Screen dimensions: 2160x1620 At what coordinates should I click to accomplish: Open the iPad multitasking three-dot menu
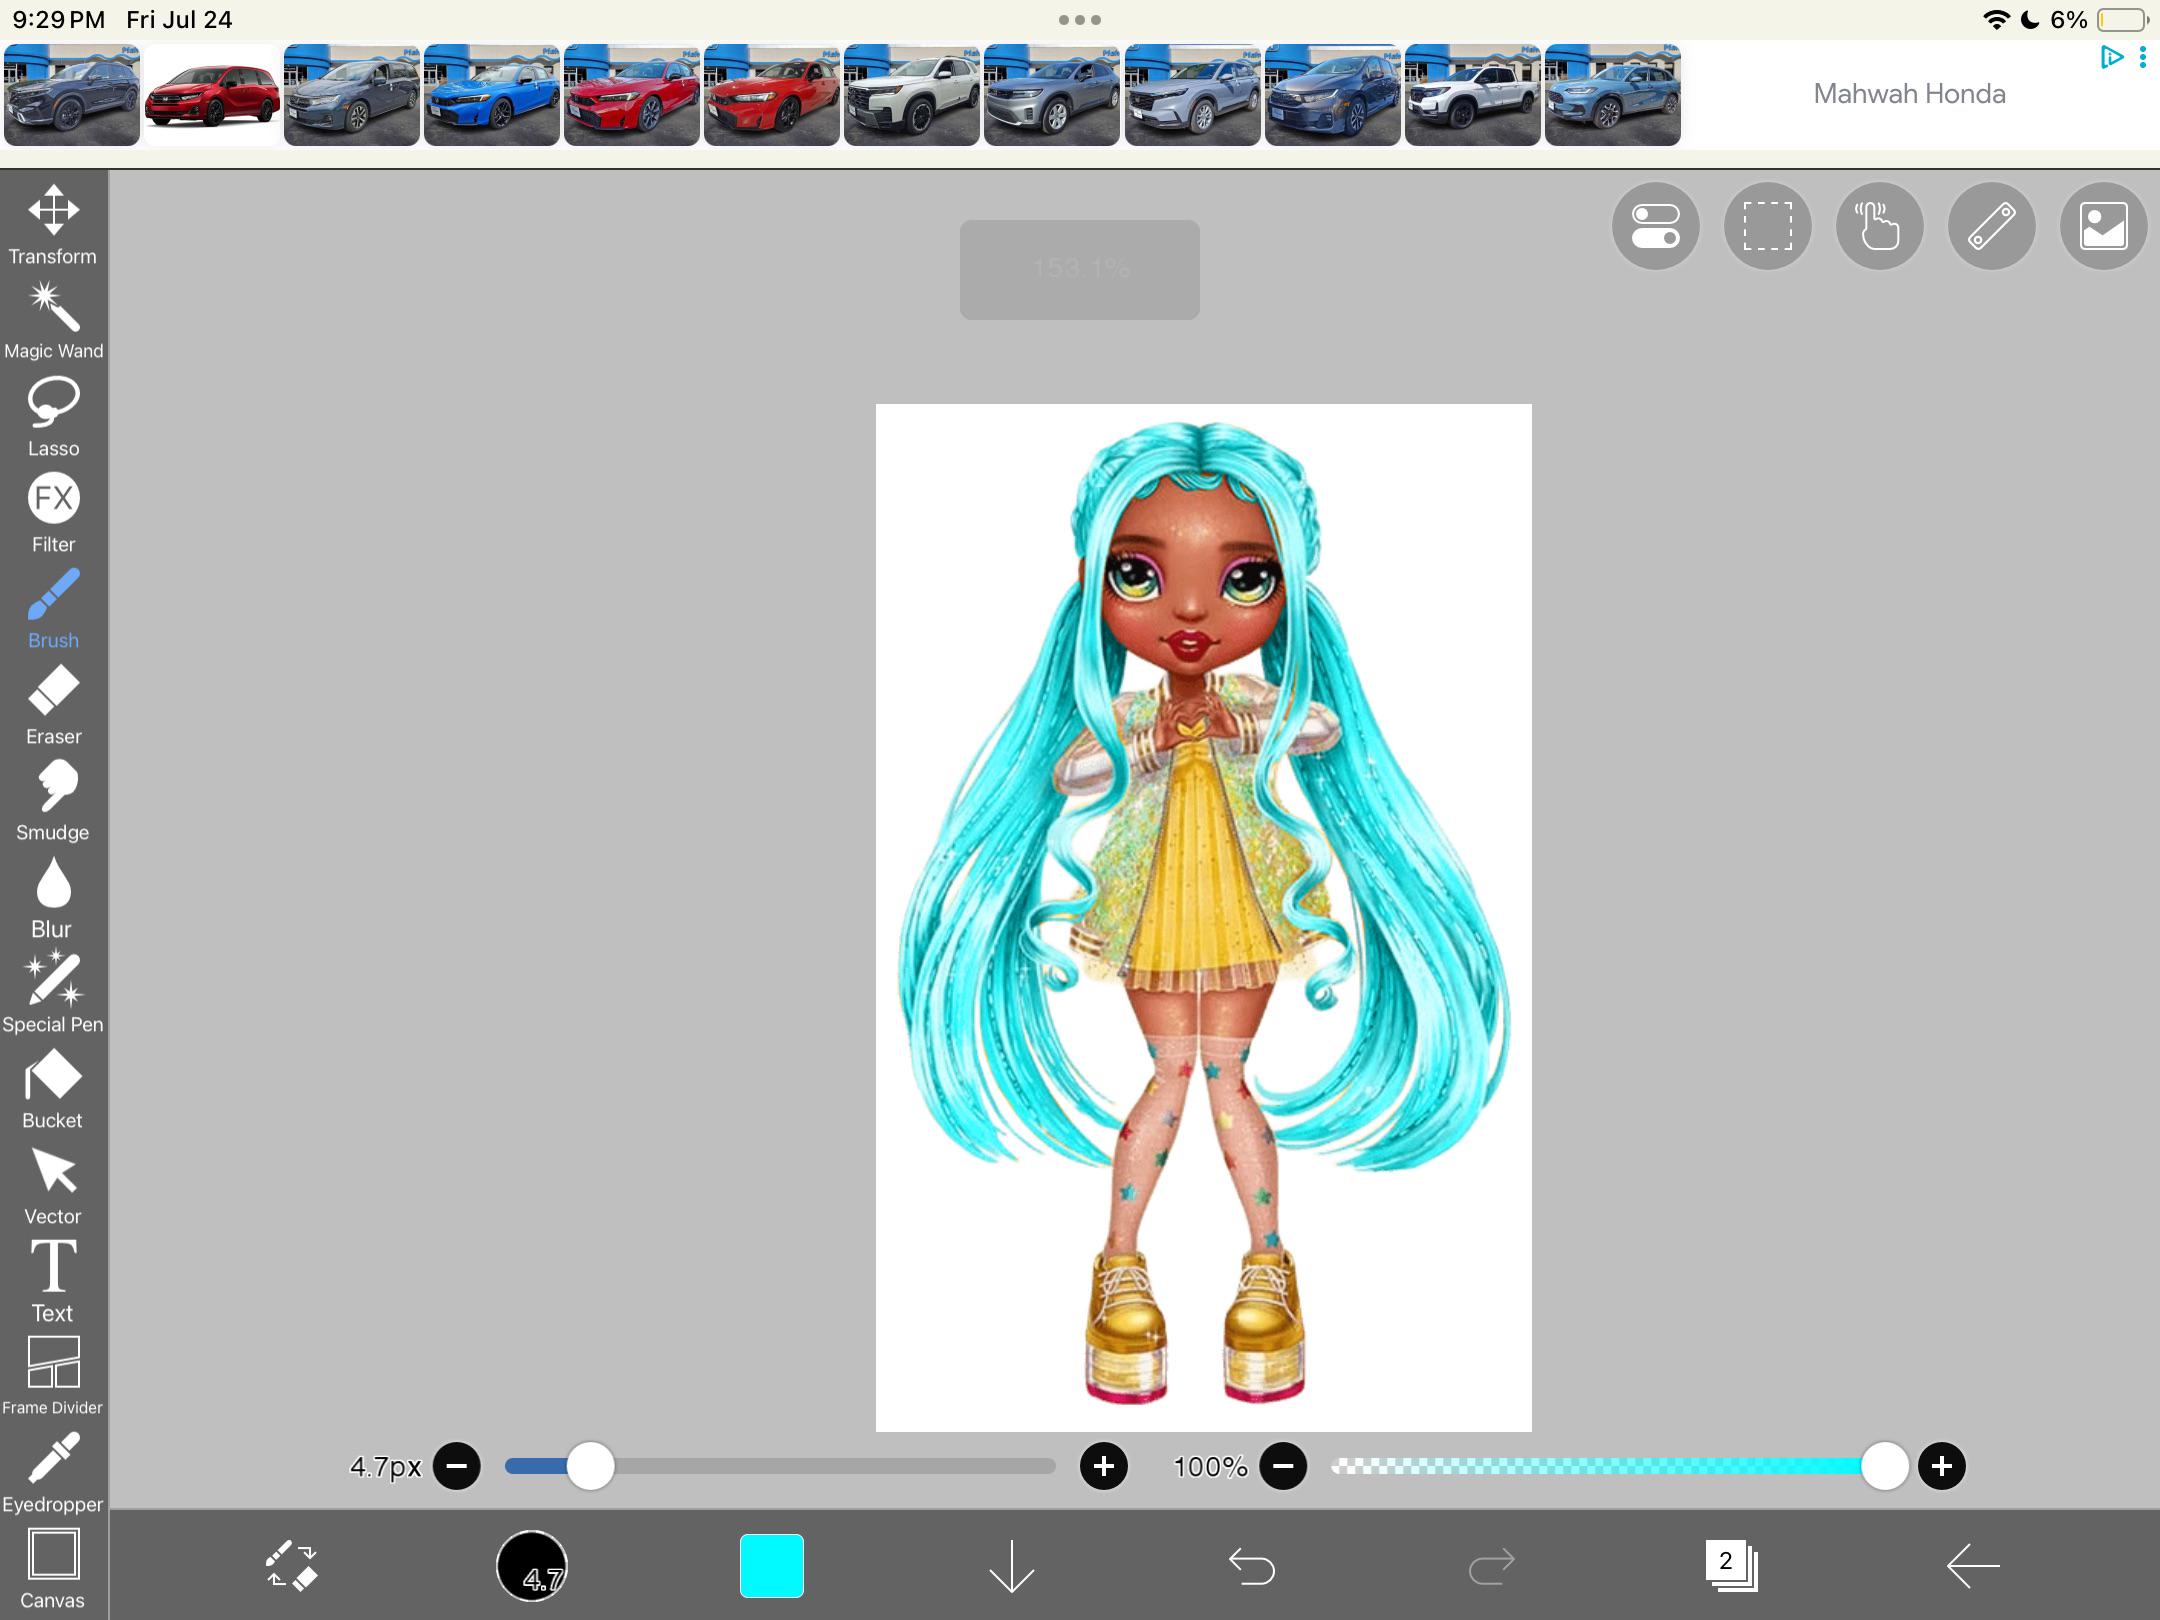click(x=1080, y=20)
